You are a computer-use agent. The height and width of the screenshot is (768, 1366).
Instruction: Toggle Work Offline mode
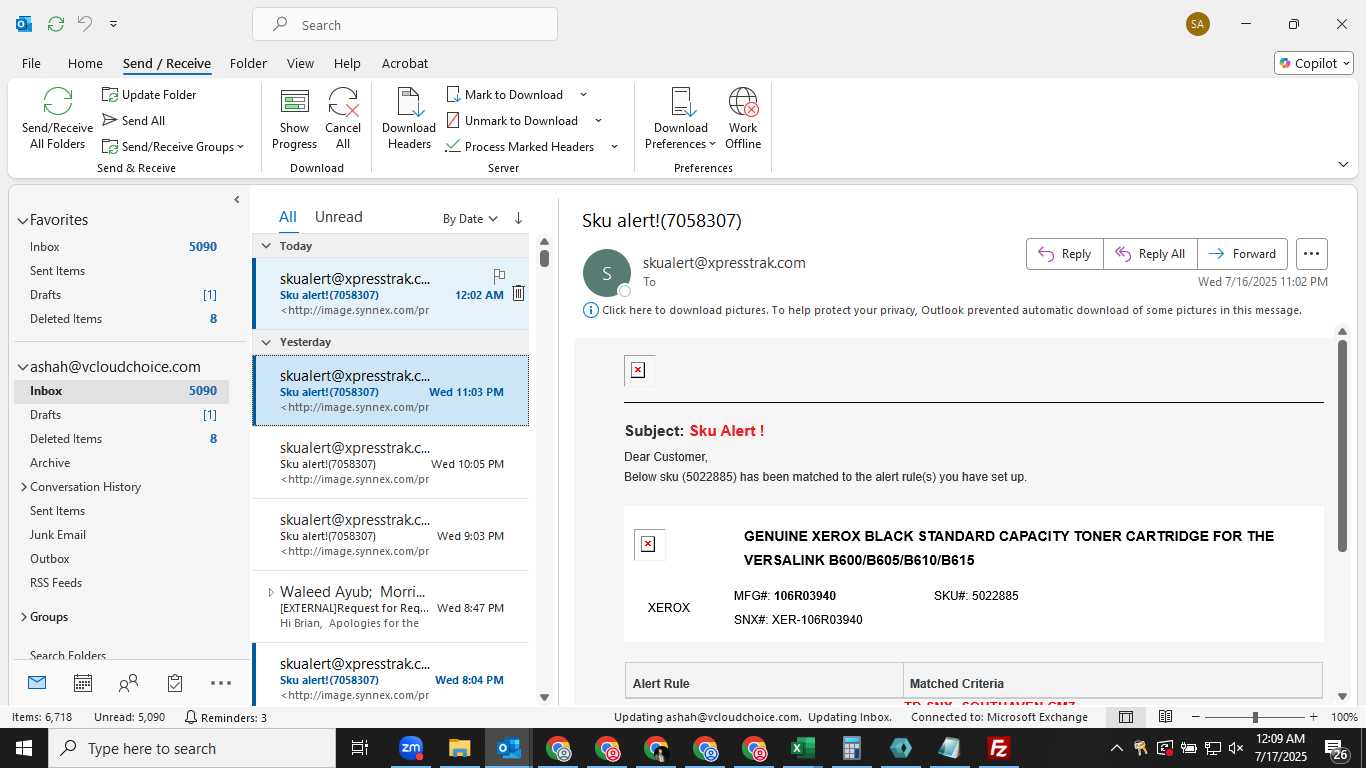click(x=743, y=119)
